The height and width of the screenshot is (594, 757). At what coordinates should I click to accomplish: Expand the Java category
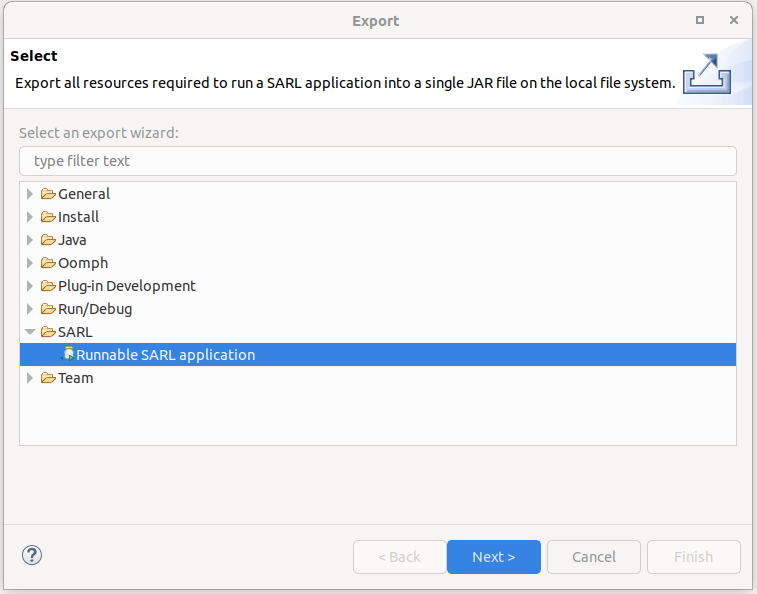click(30, 240)
